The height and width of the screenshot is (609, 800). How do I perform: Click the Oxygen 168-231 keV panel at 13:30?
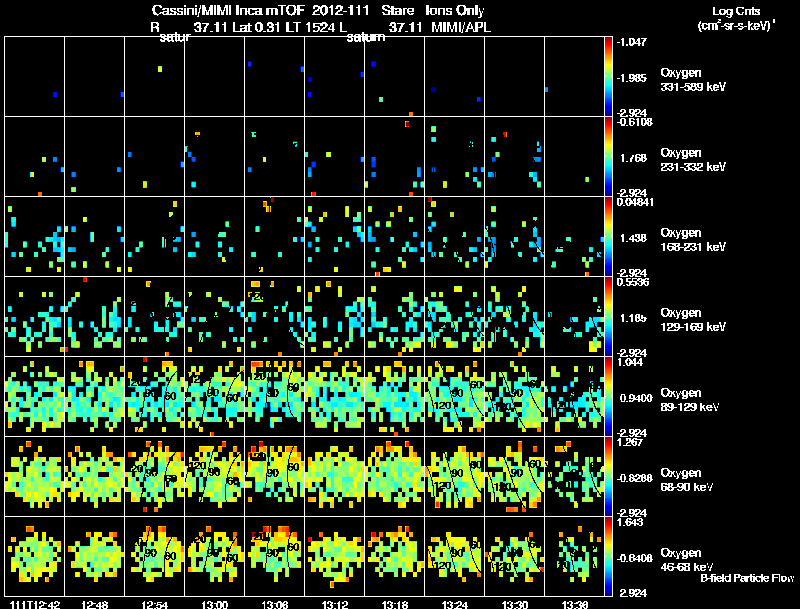tap(514, 237)
